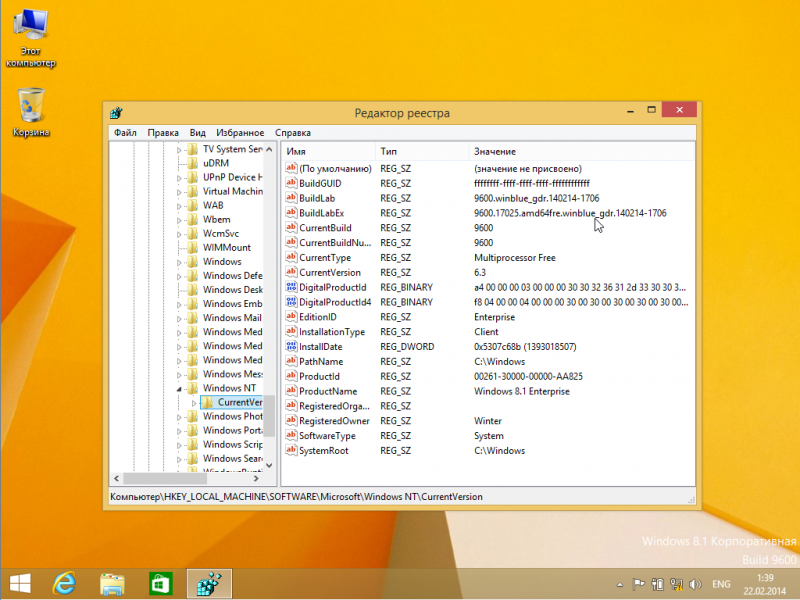This screenshot has height=600, width=800.
Task: Sort by the Имя column header
Action: tap(329, 152)
